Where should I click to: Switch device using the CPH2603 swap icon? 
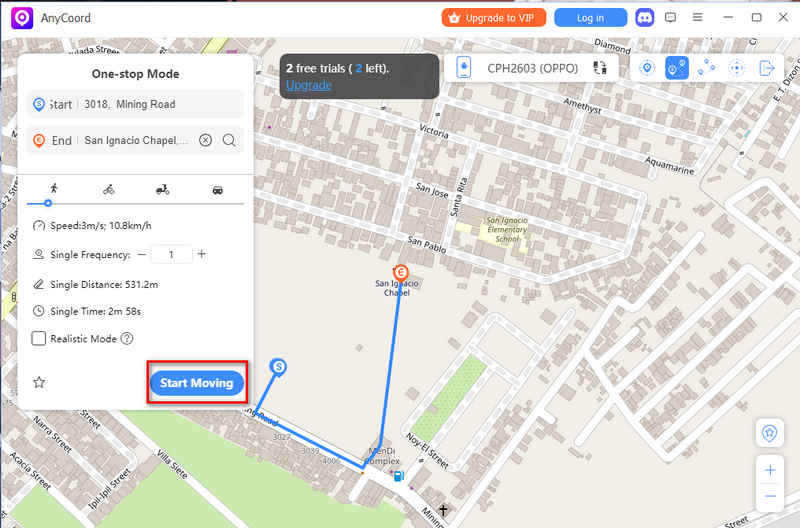click(x=600, y=68)
